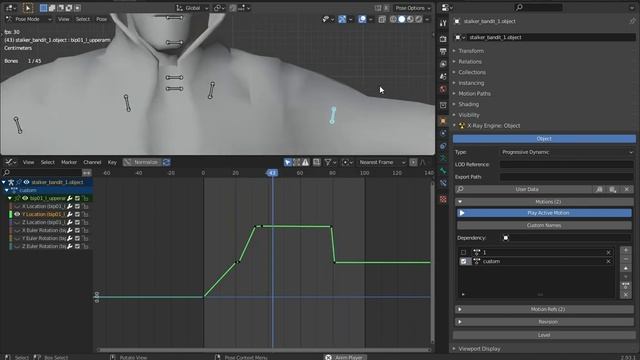Open the Nearest Frame snapping dropdown
This screenshot has height=360, width=640.
pos(381,162)
